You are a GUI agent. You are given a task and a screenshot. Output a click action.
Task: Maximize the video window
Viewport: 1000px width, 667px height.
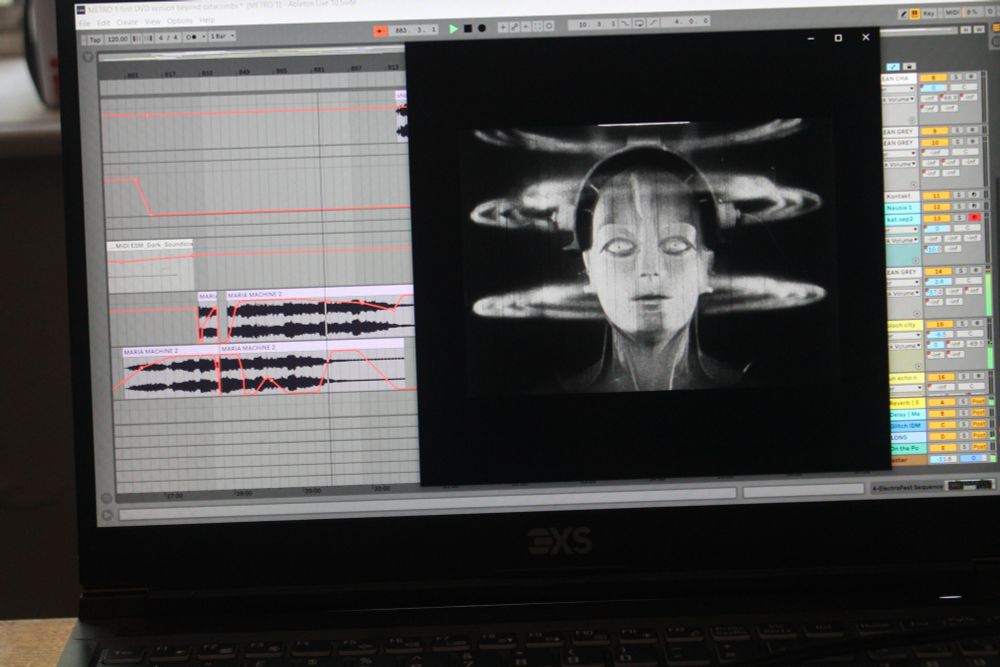tap(838, 38)
